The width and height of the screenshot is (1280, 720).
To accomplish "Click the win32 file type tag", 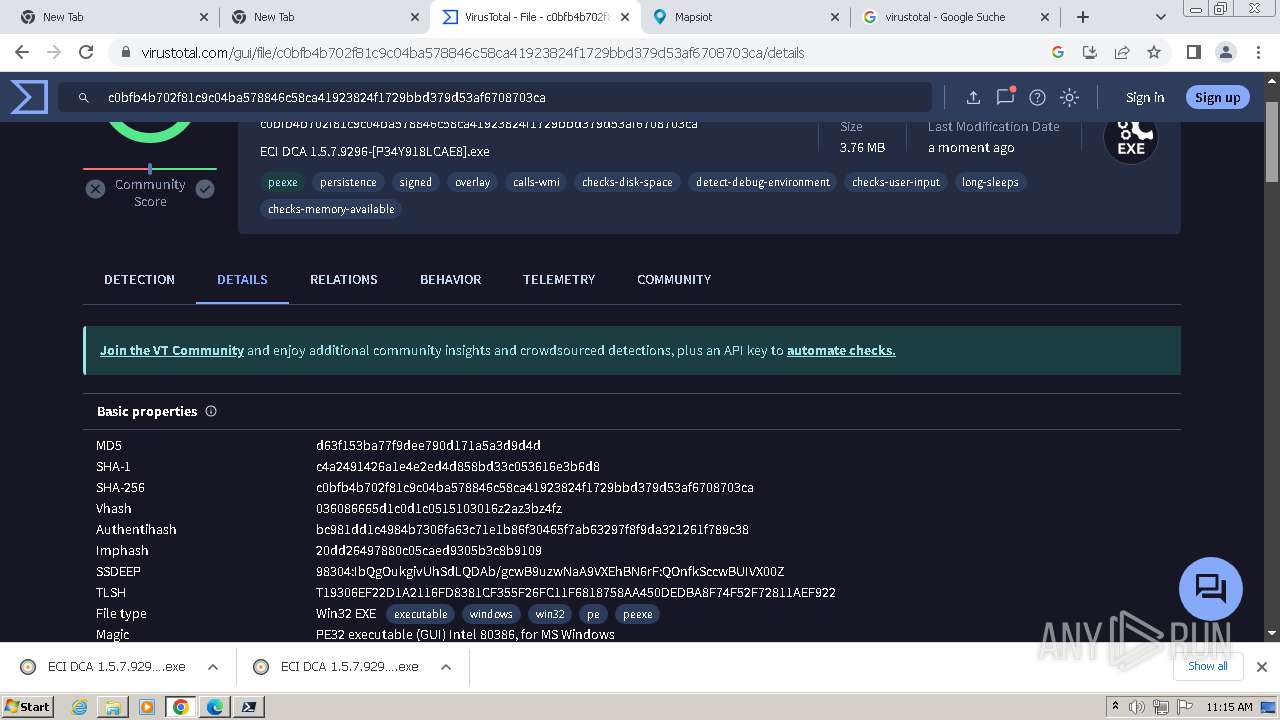I will coord(550,614).
